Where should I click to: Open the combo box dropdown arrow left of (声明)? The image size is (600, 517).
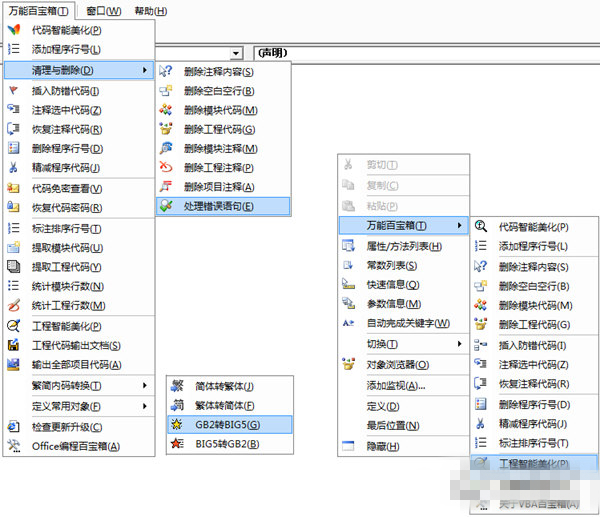point(236,53)
